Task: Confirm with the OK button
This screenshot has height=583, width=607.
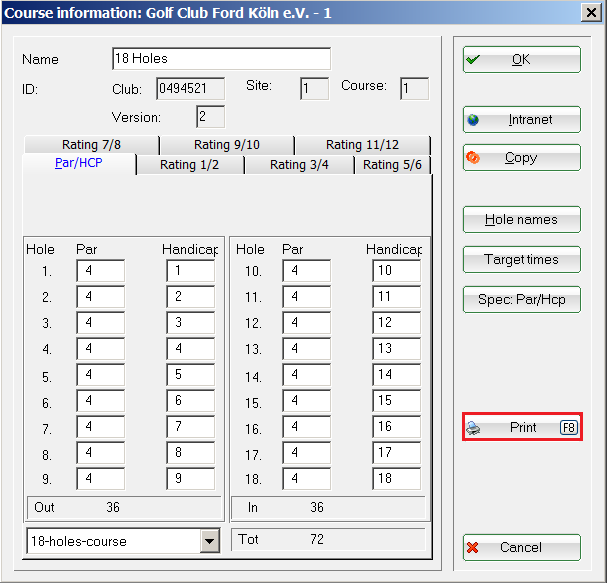Action: point(521,60)
